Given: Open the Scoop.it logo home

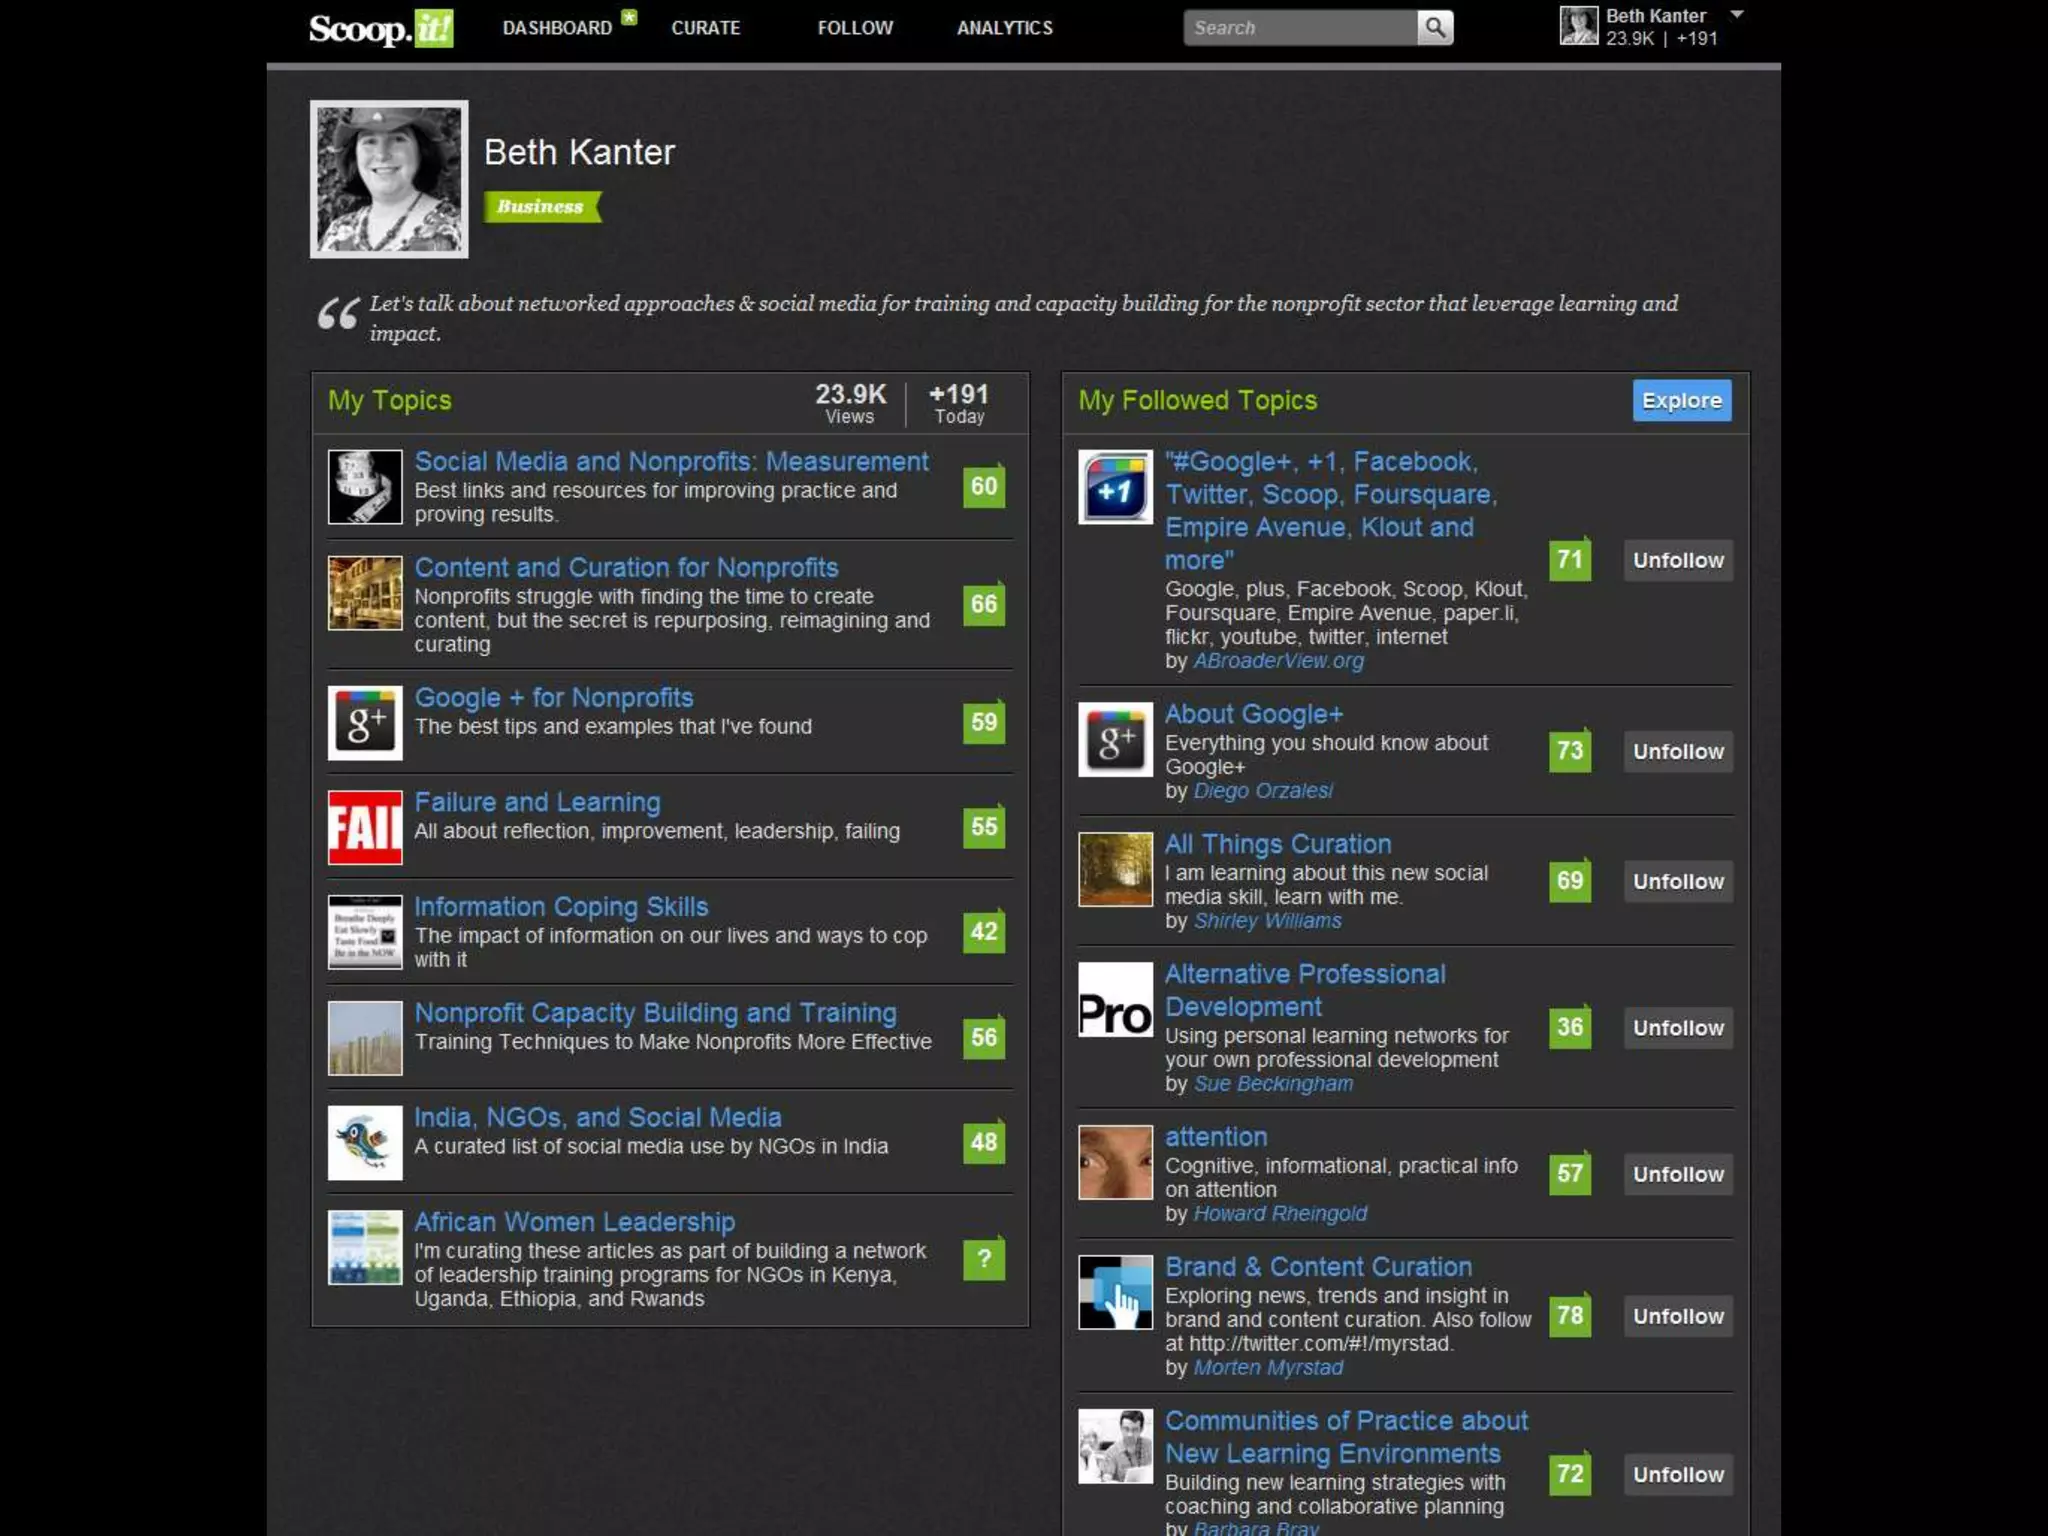Looking at the screenshot, I should 381,28.
